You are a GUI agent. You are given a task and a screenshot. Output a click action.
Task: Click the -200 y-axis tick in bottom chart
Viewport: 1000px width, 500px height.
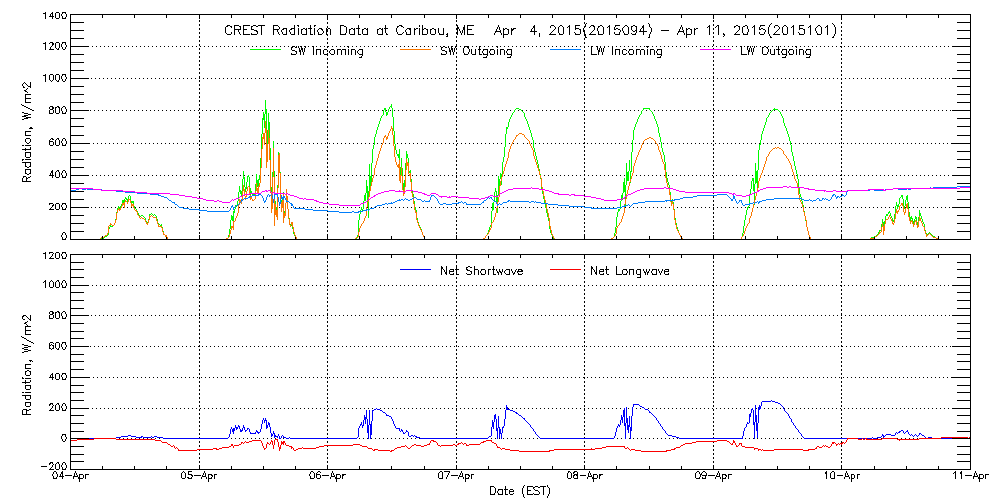pos(52,465)
